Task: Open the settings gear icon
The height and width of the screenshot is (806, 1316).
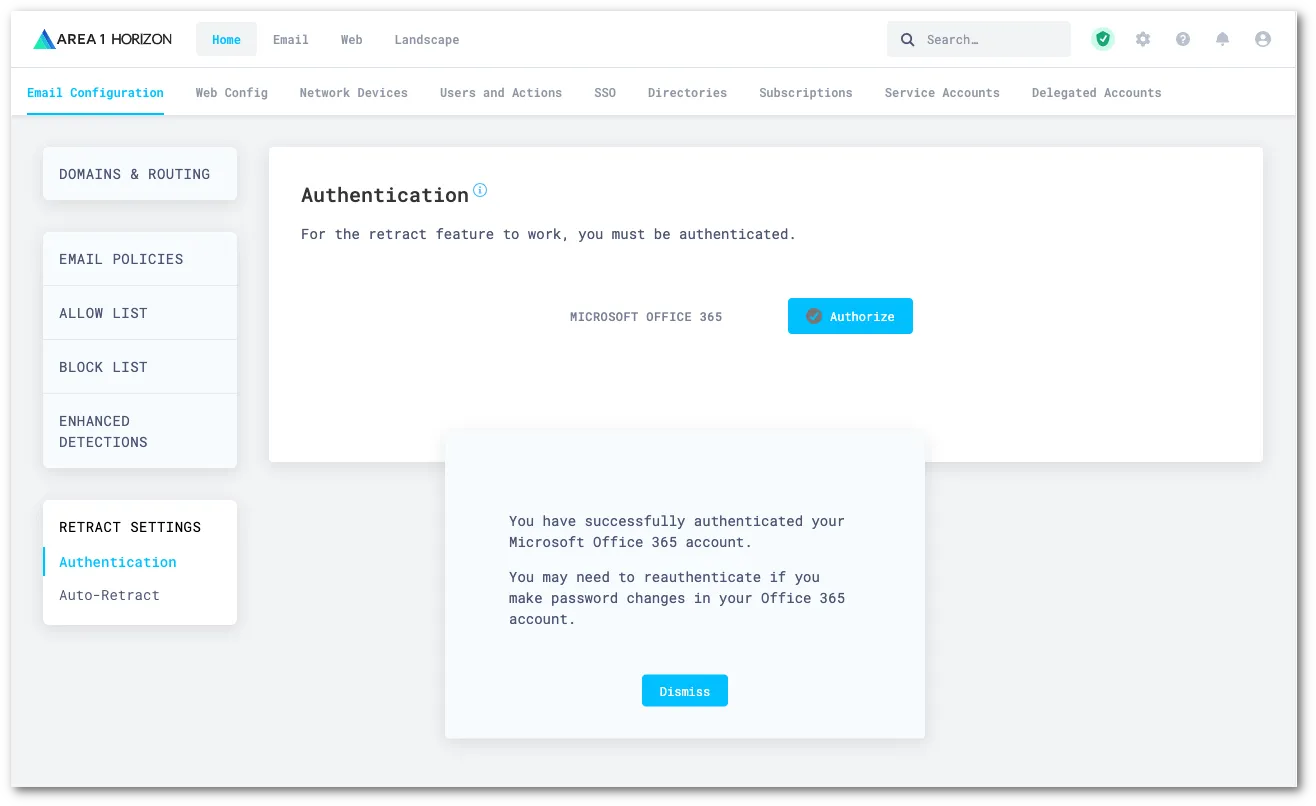Action: tap(1143, 39)
